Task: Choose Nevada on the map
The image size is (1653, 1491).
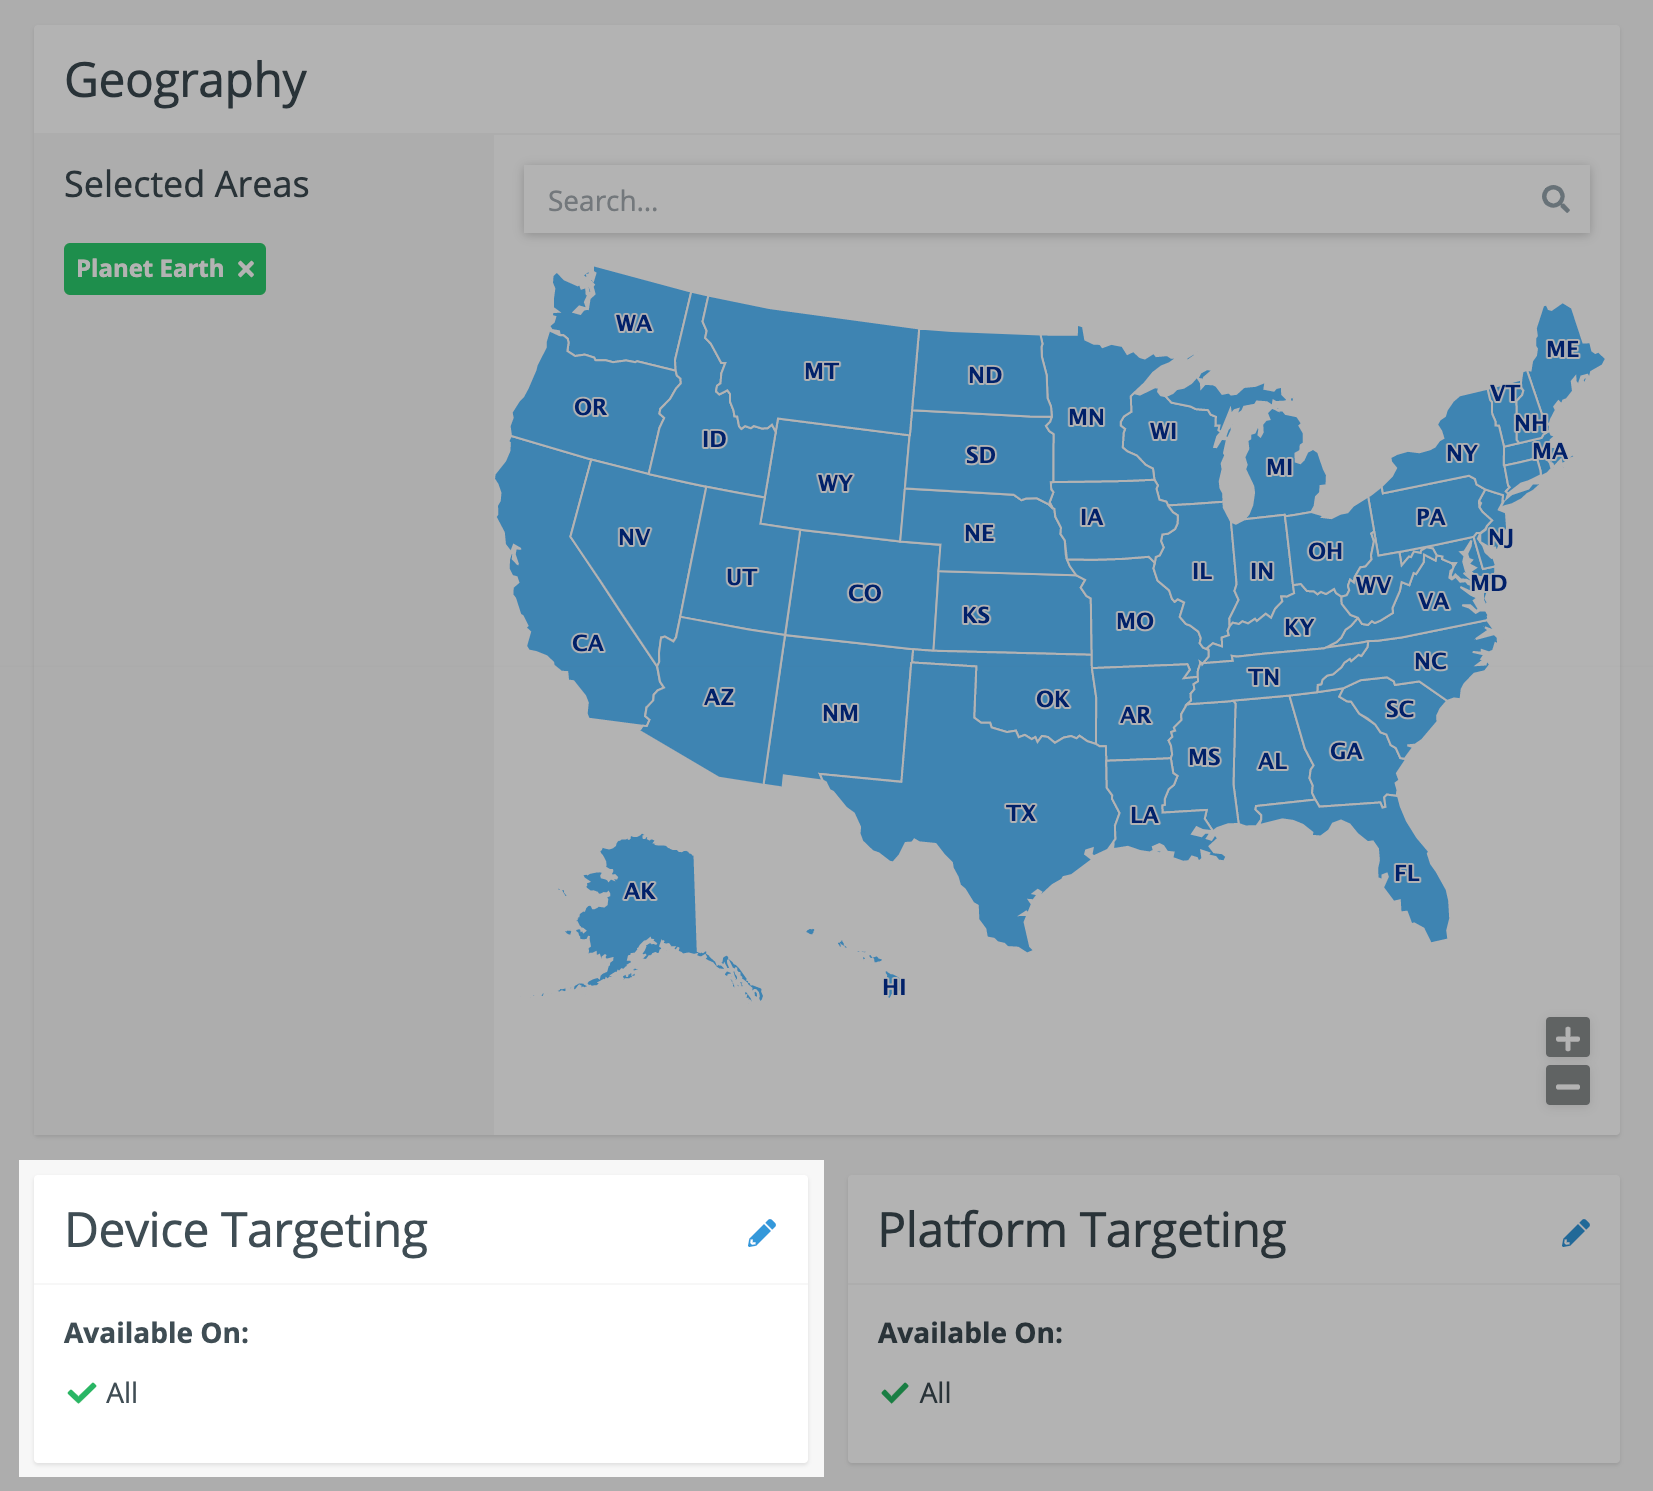Action: pyautogui.click(x=634, y=537)
